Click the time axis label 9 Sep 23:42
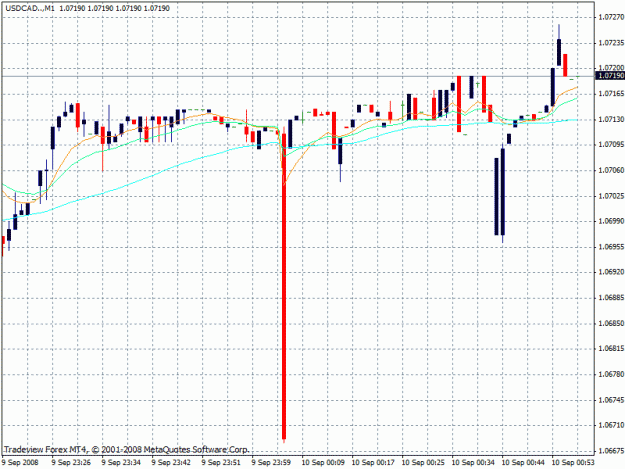This screenshot has width=625, height=469. [x=171, y=462]
